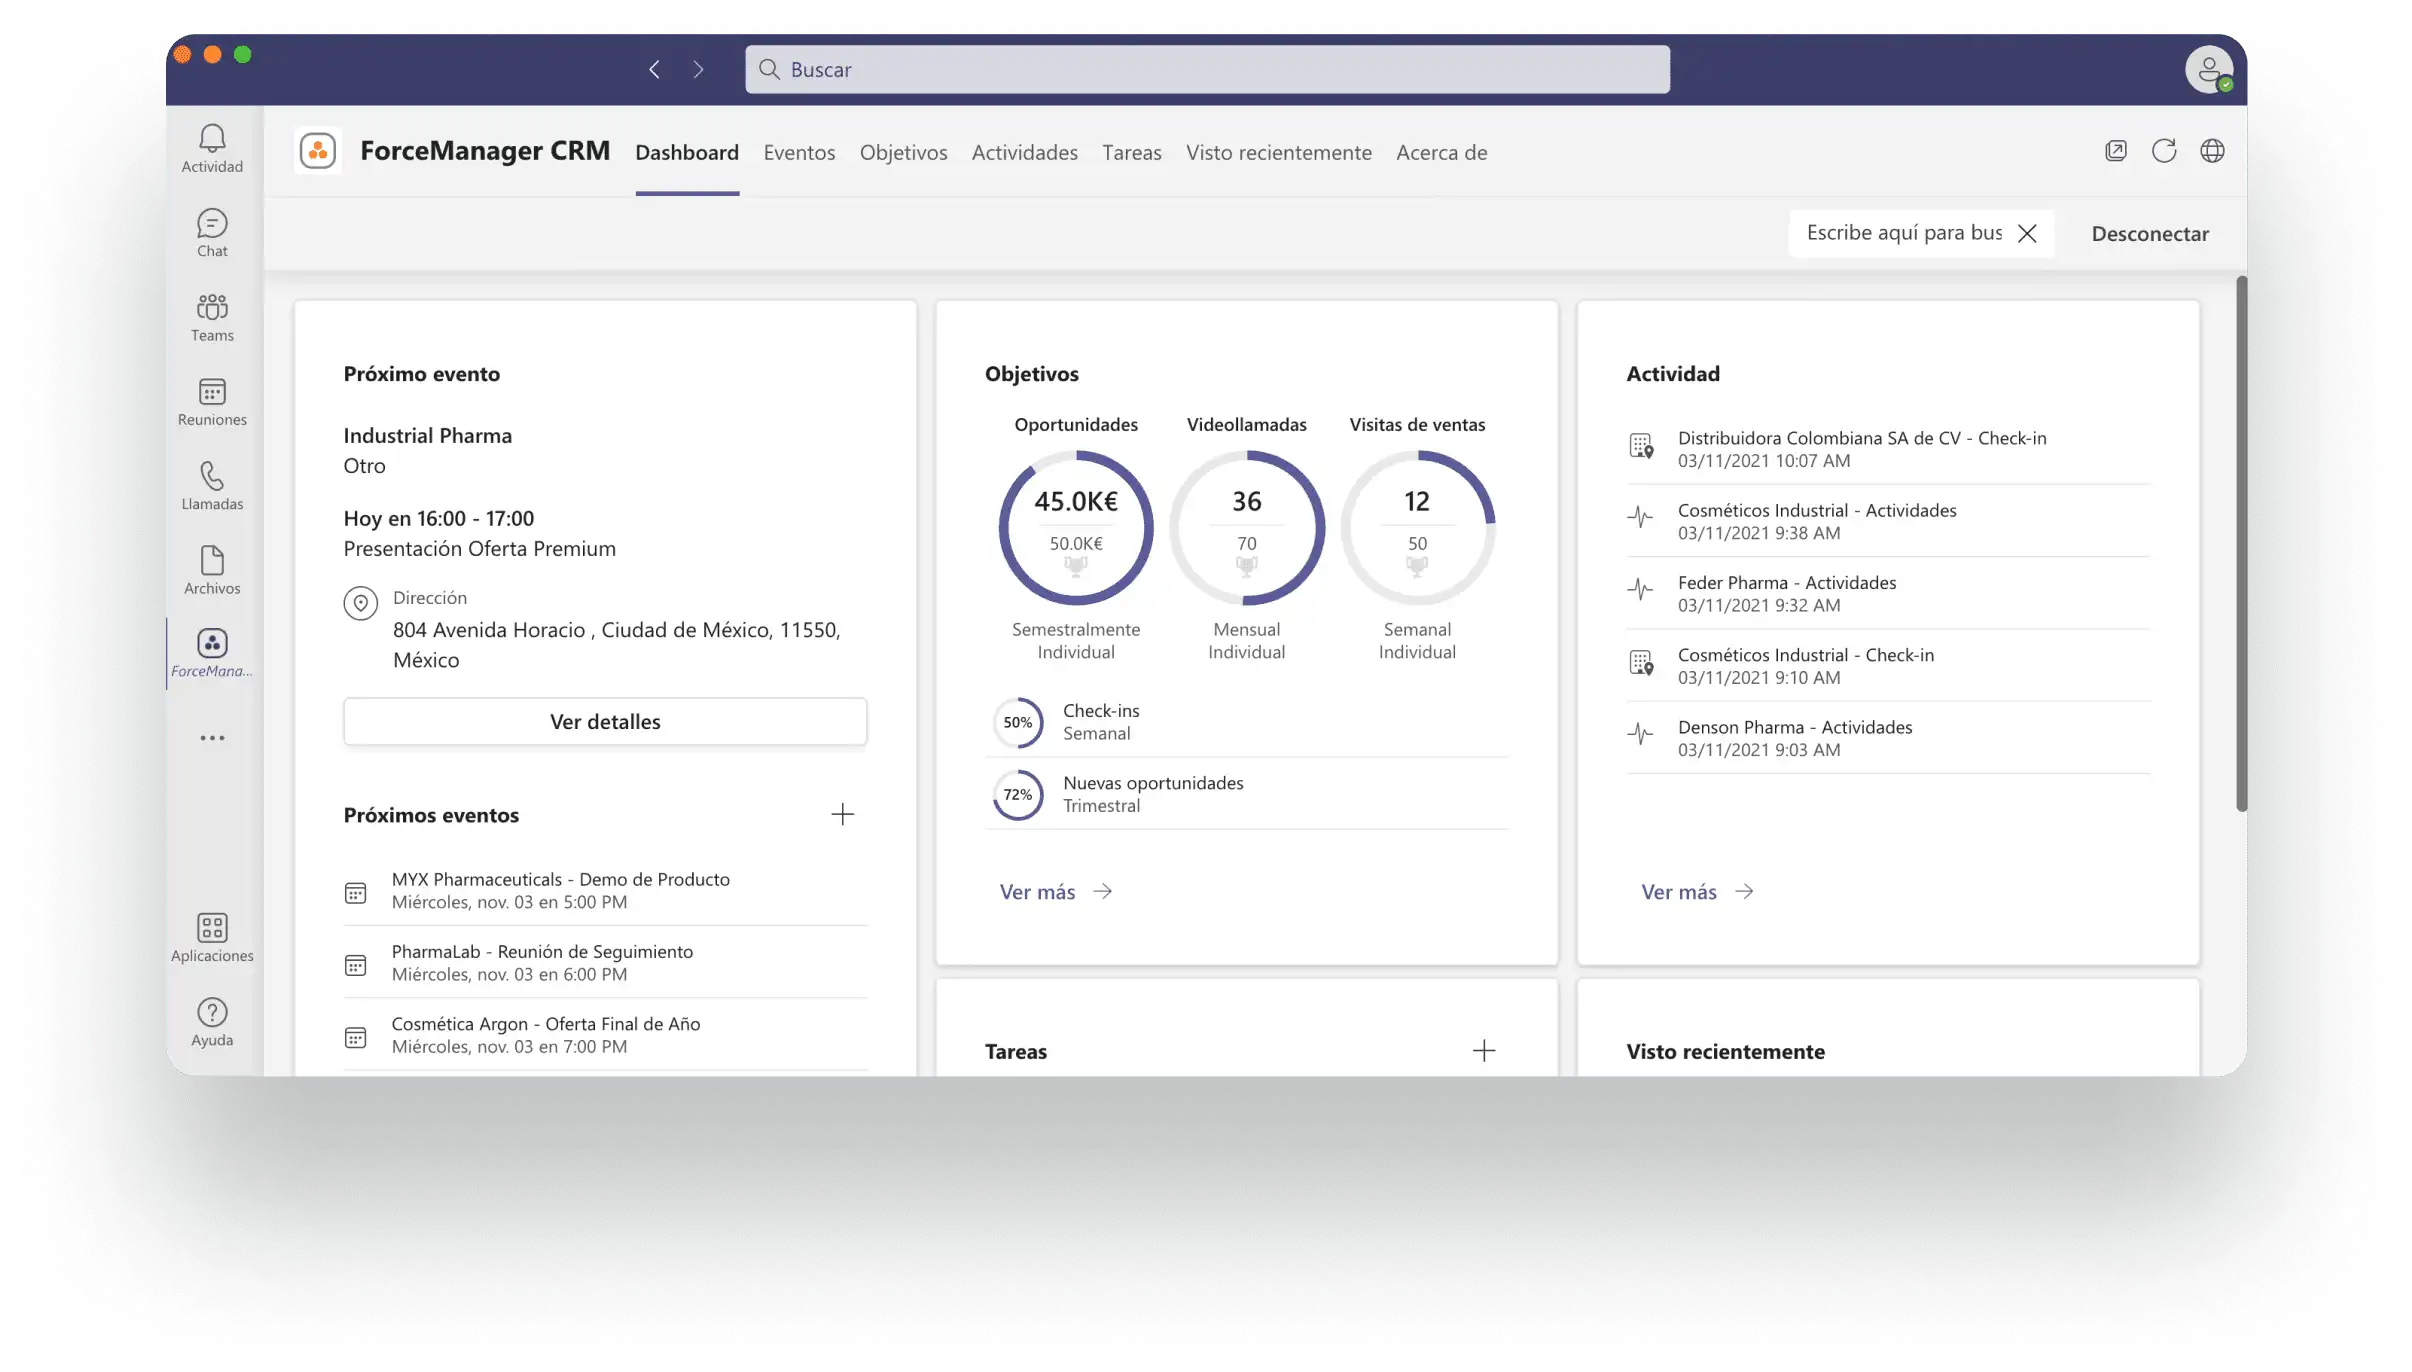Image resolution: width=2412 pixels, height=1372 pixels.
Task: Open Check-ins Semanal goal row
Action: point(1247,722)
